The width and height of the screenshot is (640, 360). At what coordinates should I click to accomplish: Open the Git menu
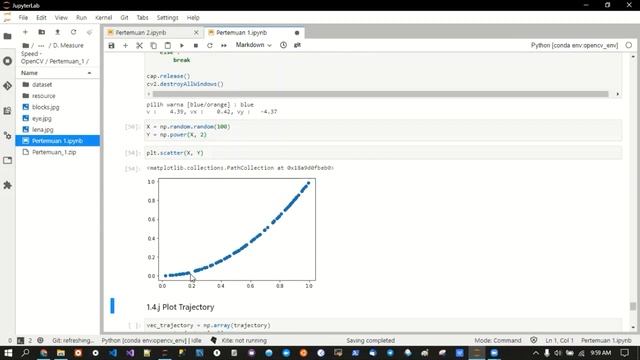[x=124, y=18]
